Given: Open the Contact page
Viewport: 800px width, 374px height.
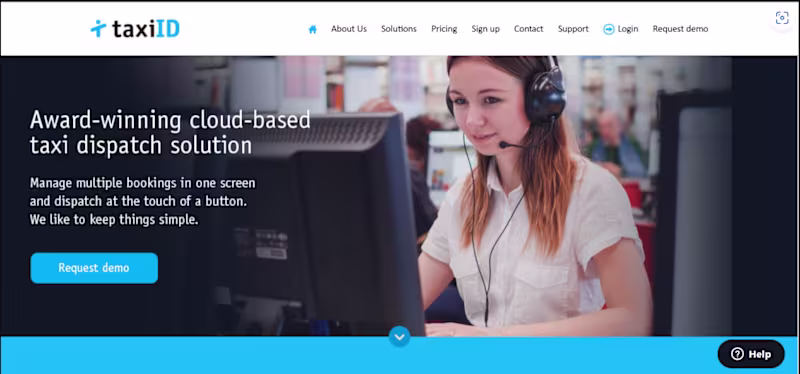Looking at the screenshot, I should pyautogui.click(x=529, y=29).
